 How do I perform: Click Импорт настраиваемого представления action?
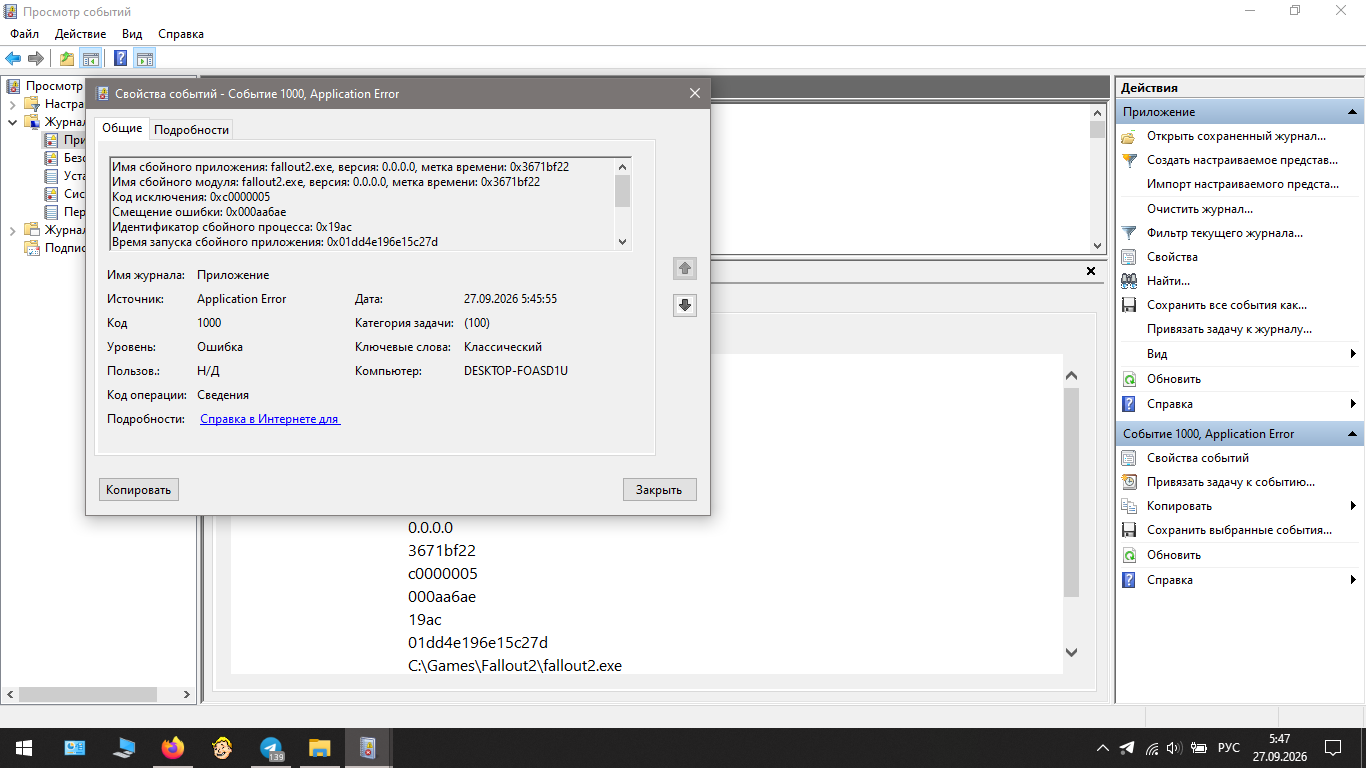tap(1243, 184)
